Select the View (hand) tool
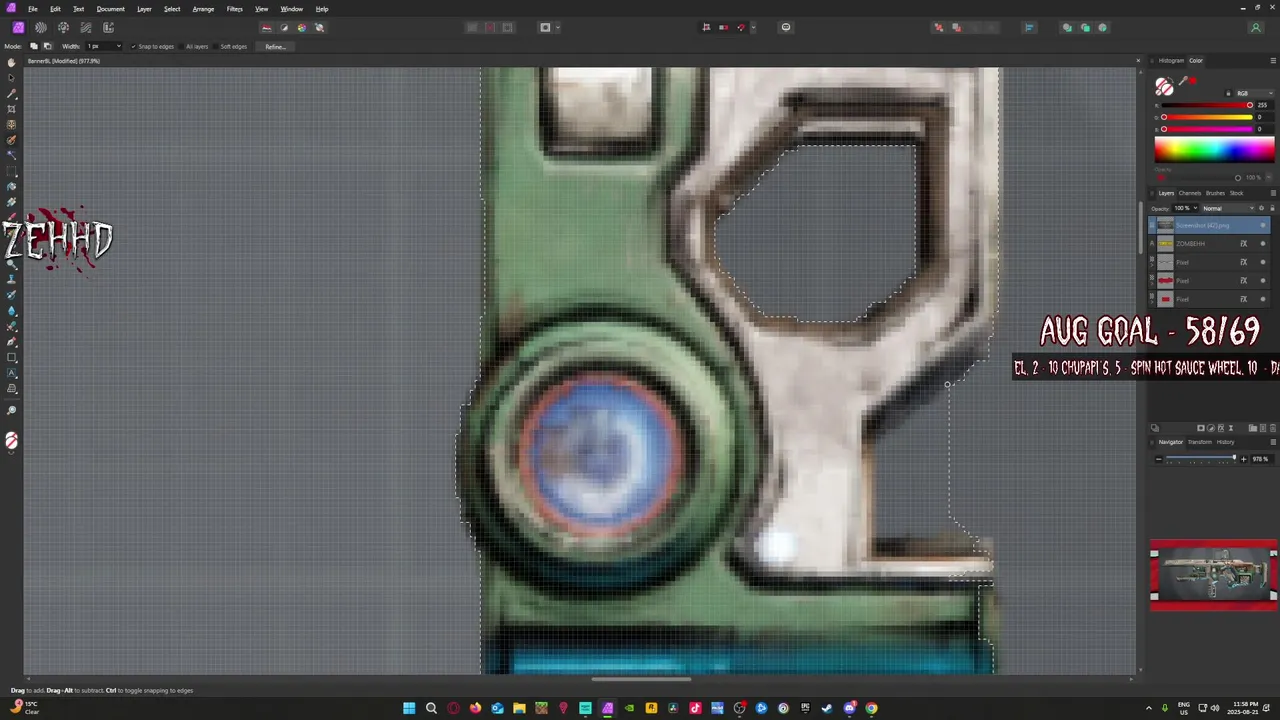The height and width of the screenshot is (720, 1280). 12,62
